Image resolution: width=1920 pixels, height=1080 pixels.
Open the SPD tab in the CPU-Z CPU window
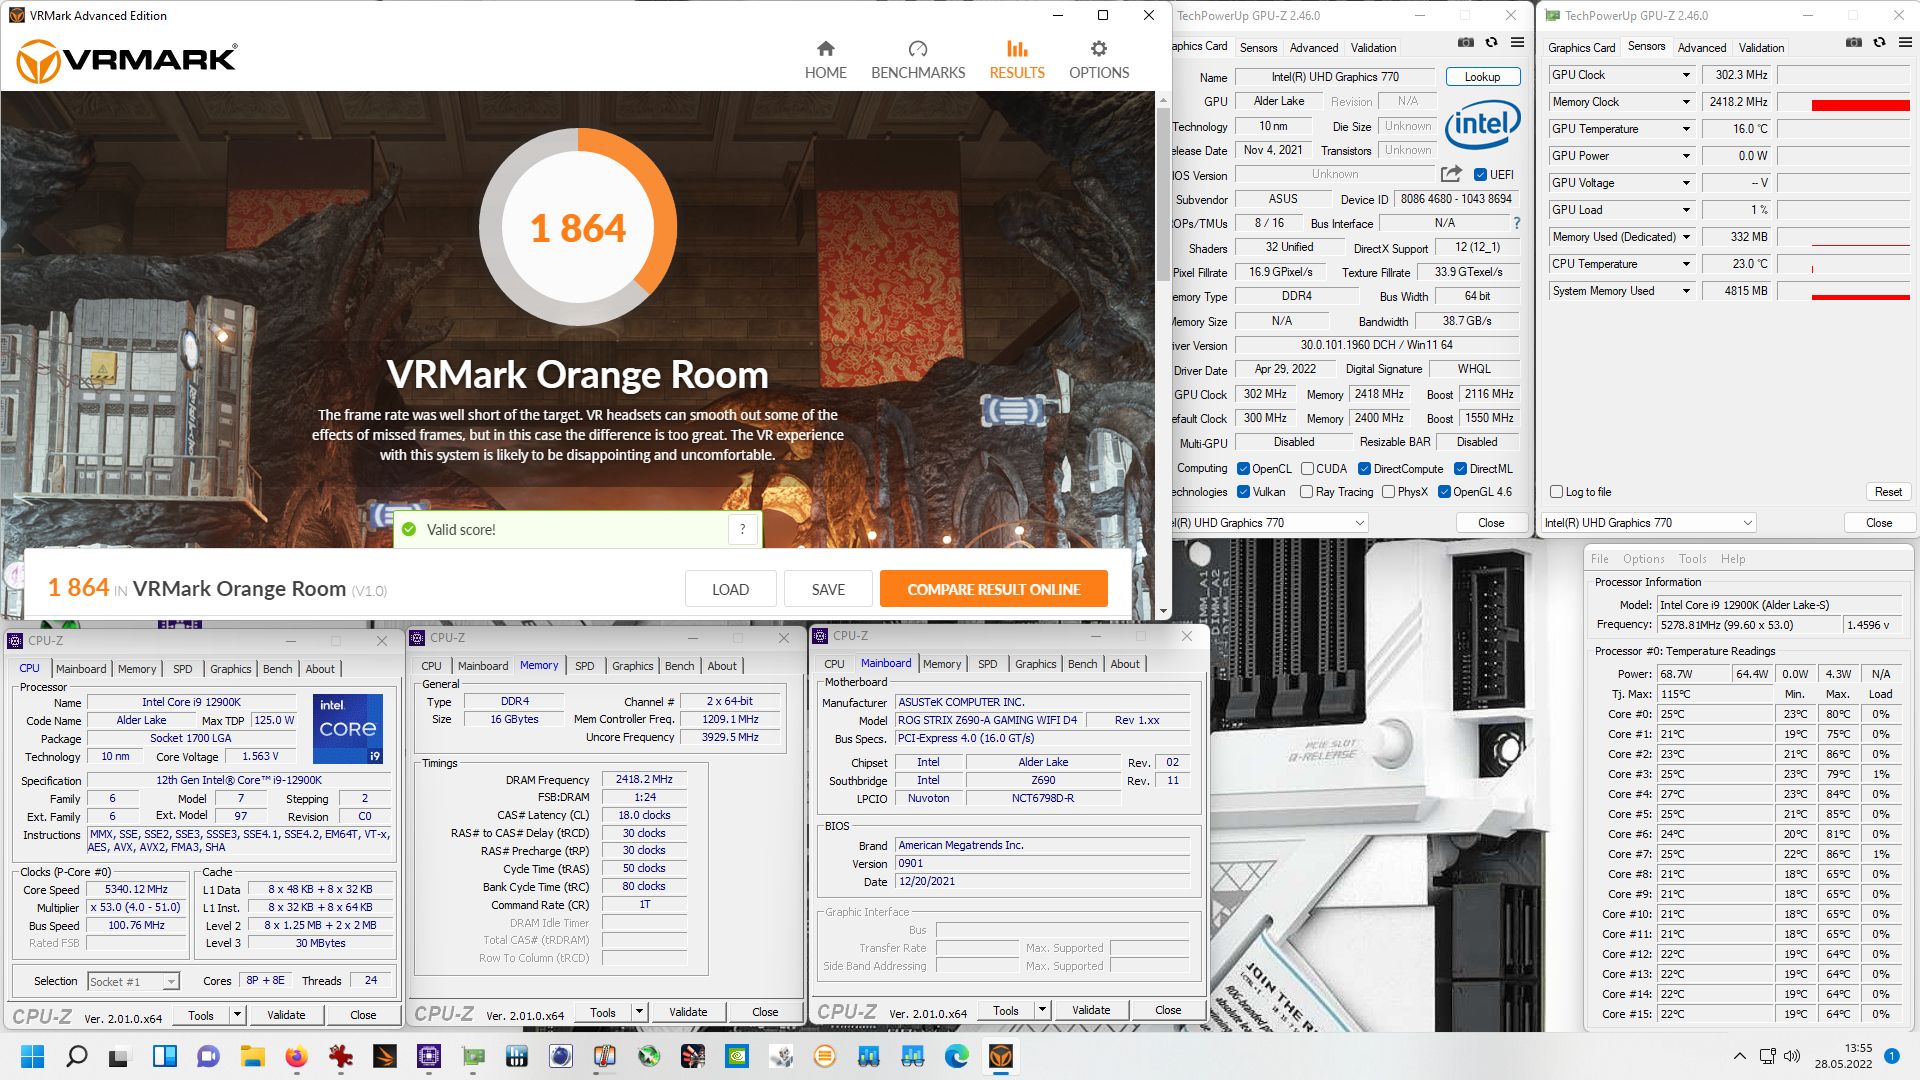point(182,669)
